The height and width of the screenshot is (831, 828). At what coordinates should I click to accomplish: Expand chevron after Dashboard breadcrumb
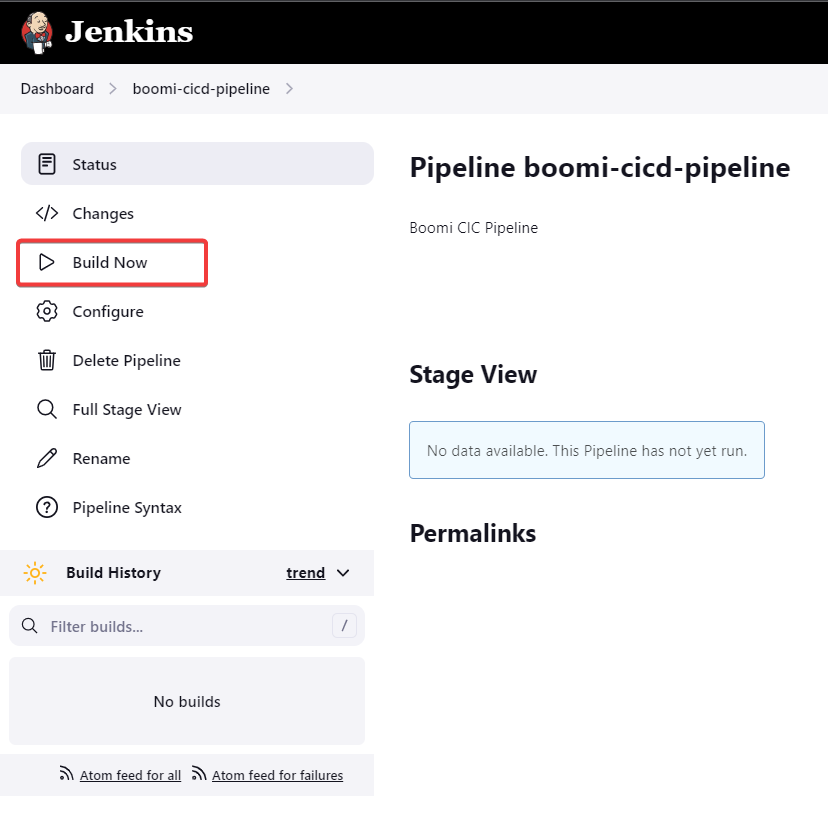point(112,89)
